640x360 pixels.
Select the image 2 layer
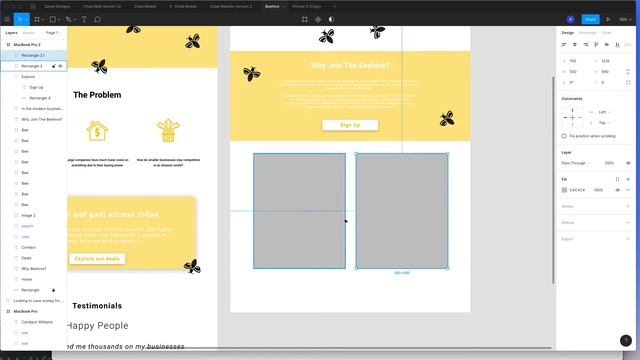point(34,215)
